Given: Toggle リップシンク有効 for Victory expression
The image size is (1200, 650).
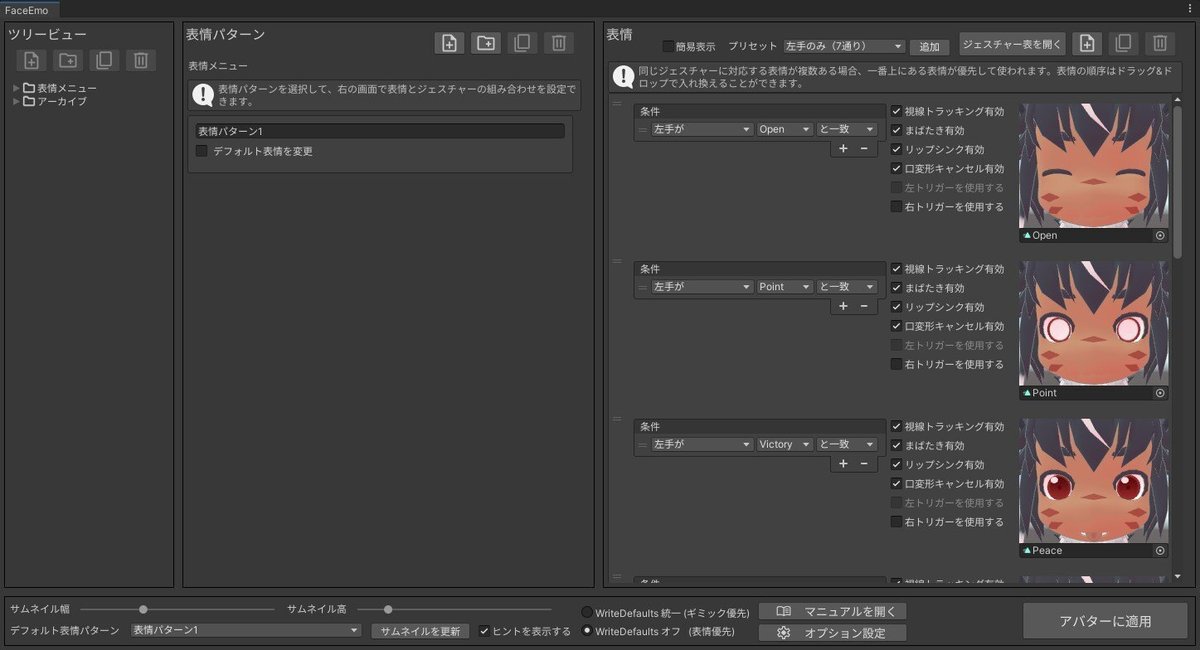Looking at the screenshot, I should pyautogui.click(x=897, y=464).
